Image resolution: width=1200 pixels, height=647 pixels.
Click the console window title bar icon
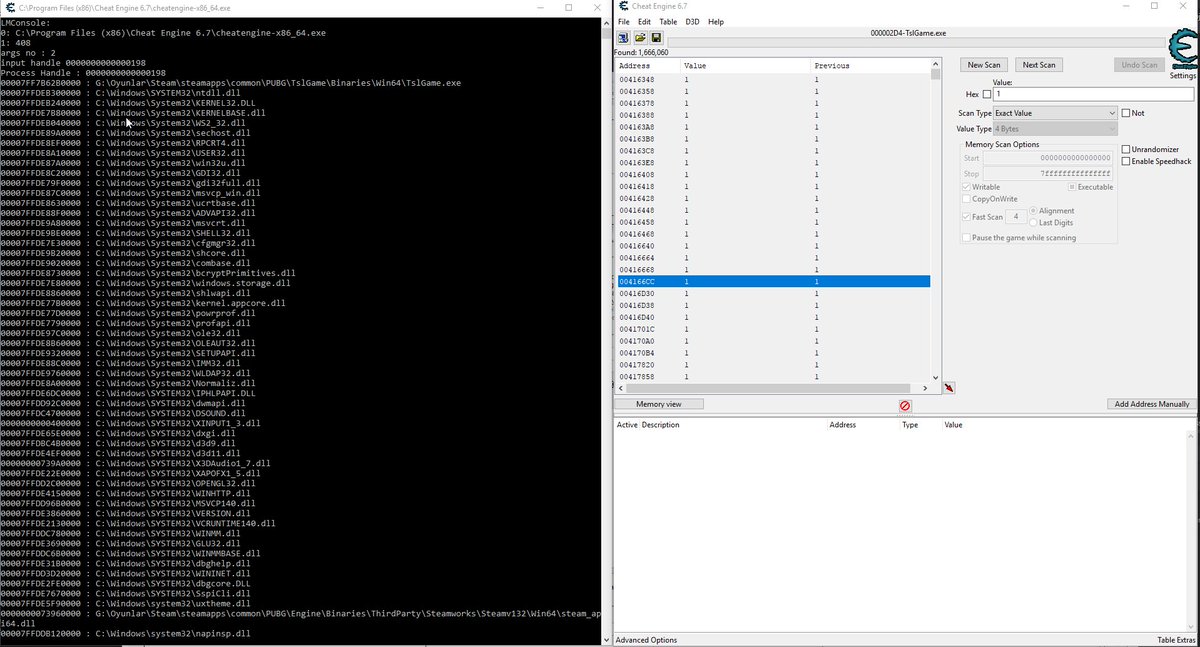point(8,7)
